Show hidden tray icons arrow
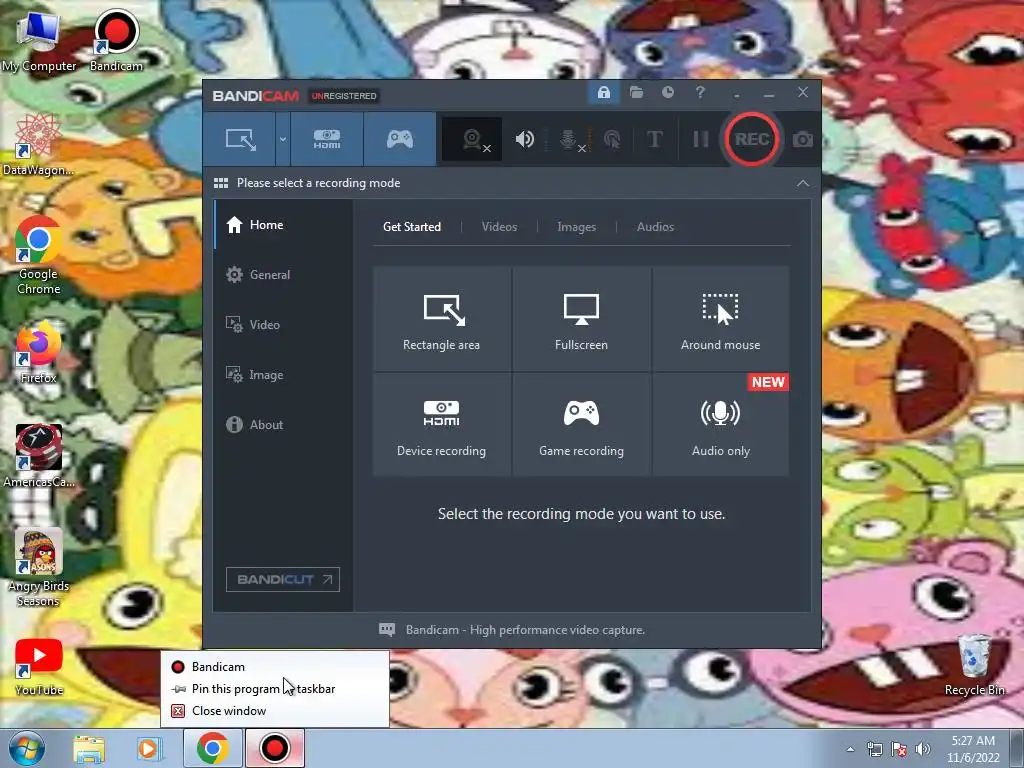 [x=850, y=749]
